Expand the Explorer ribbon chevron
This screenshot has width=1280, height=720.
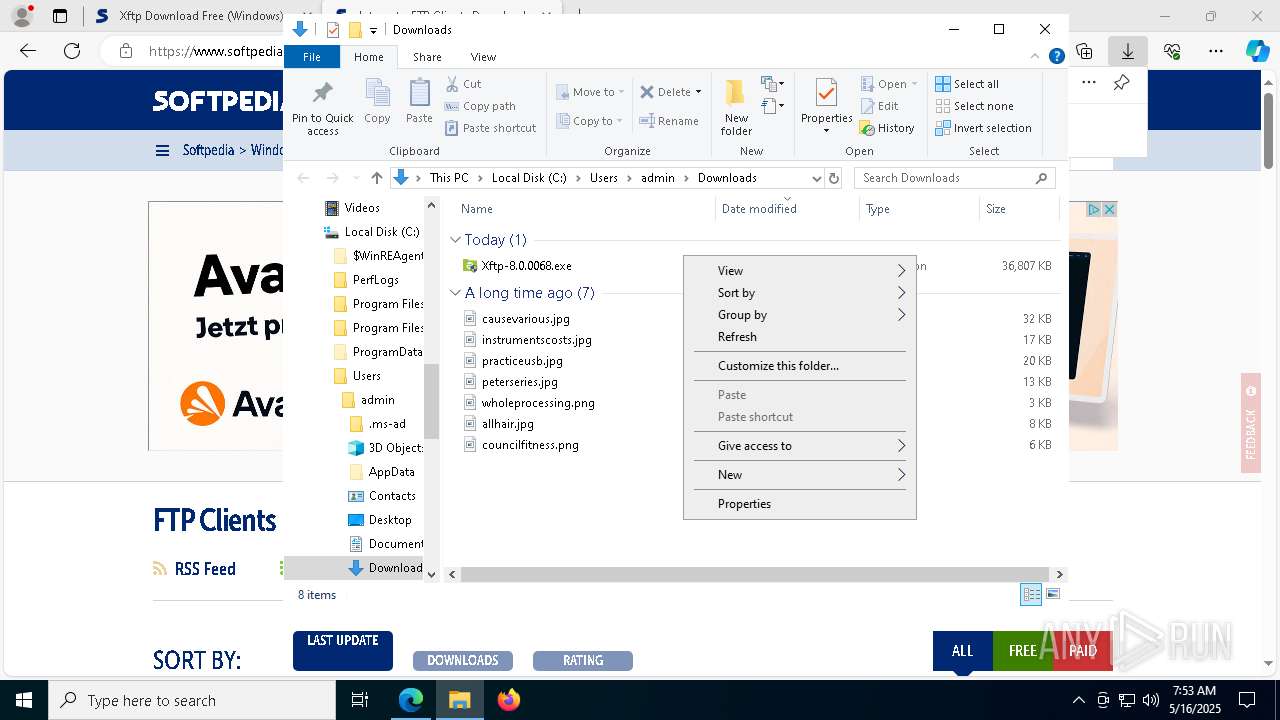[x=1037, y=57]
